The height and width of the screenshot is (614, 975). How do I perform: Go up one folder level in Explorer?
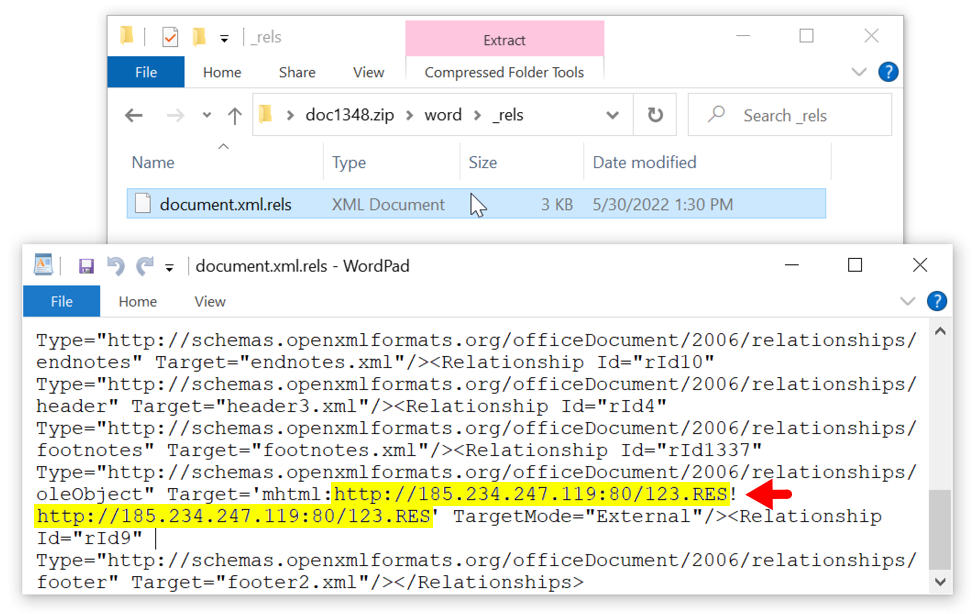234,115
